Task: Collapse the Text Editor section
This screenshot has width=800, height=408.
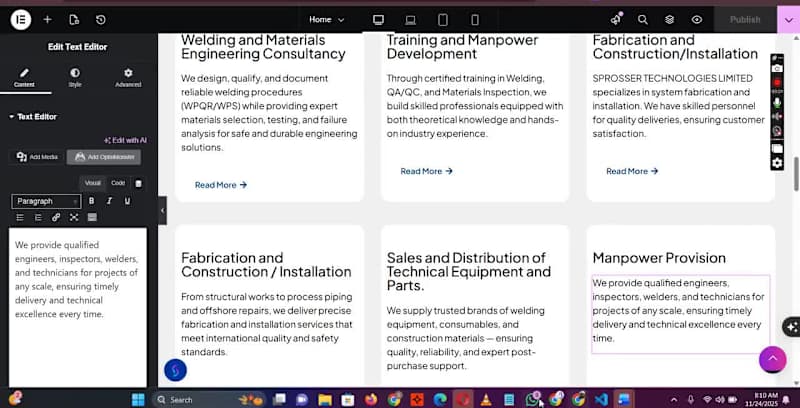Action: coord(33,117)
